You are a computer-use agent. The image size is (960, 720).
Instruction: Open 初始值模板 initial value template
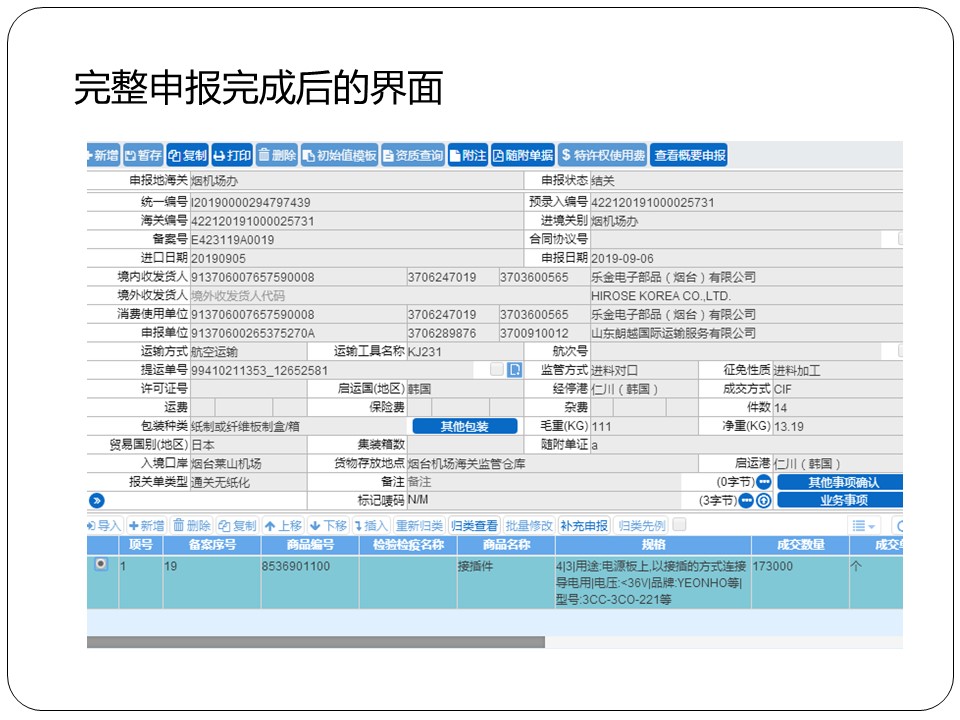point(339,155)
